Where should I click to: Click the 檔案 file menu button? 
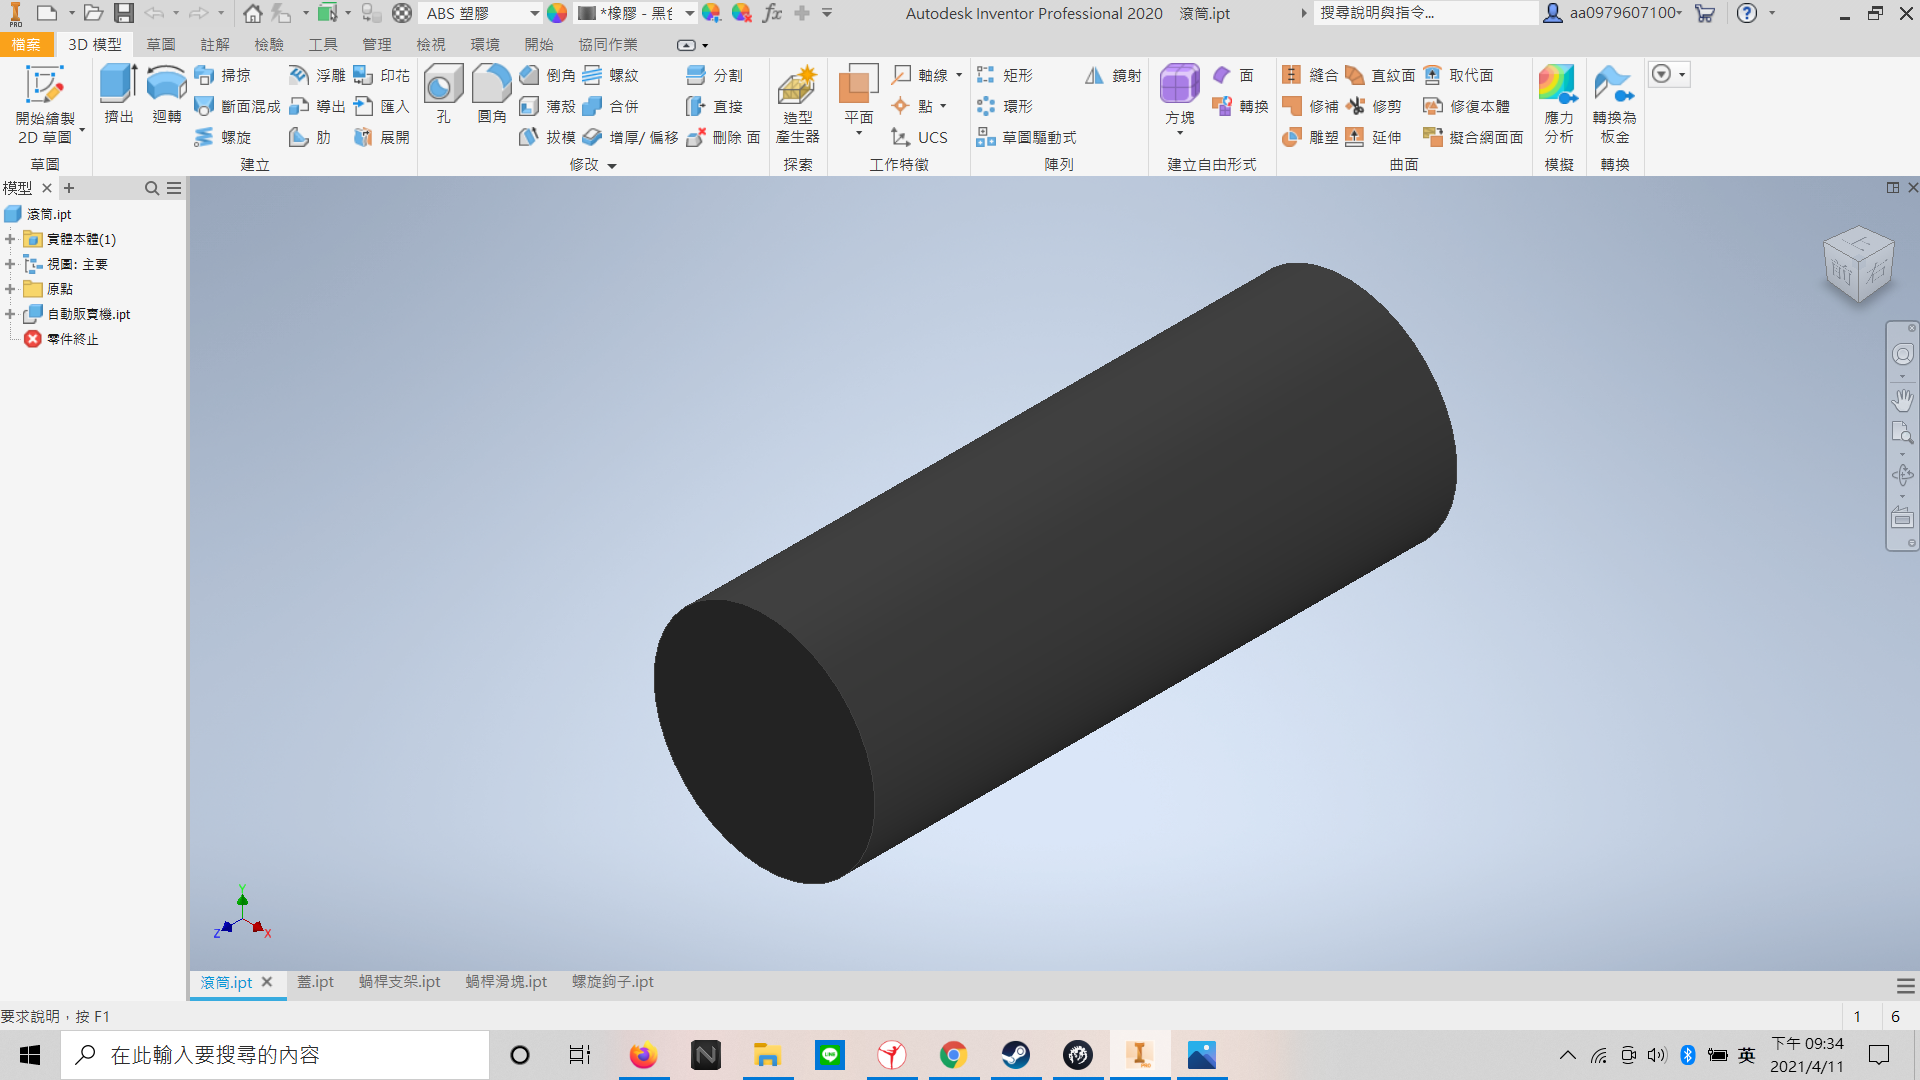point(26,45)
